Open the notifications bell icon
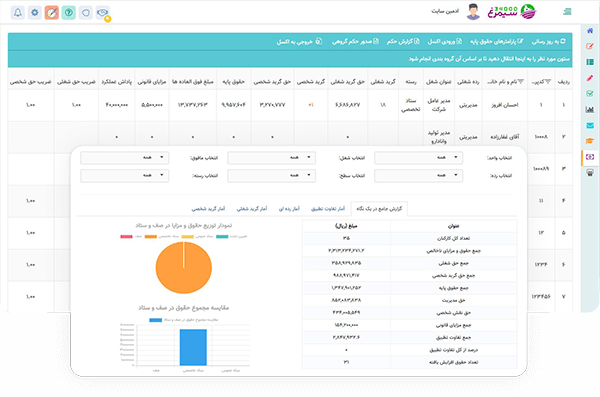600x397 pixels. pyautogui.click(x=18, y=13)
